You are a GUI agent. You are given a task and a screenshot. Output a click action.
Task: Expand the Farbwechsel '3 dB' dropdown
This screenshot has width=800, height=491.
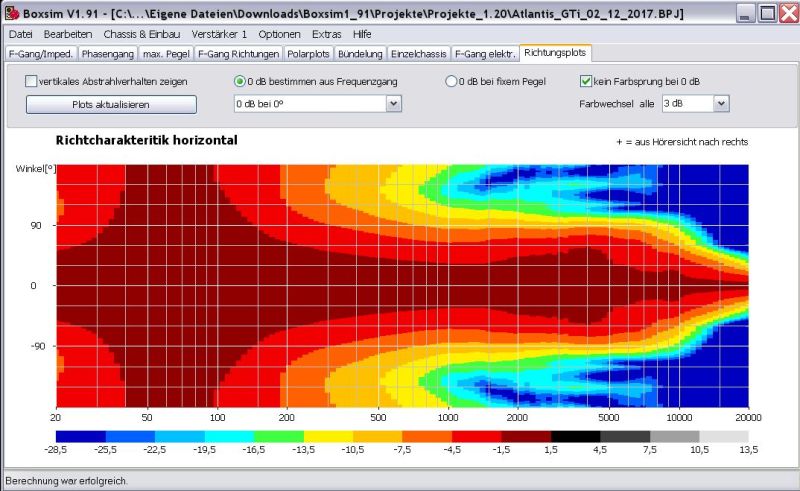pos(721,103)
